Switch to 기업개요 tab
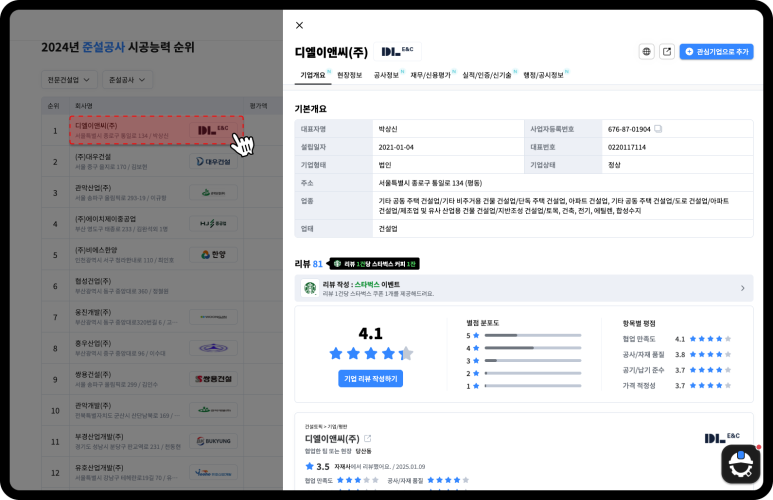Viewport: 773px width, 500px height. [x=313, y=75]
